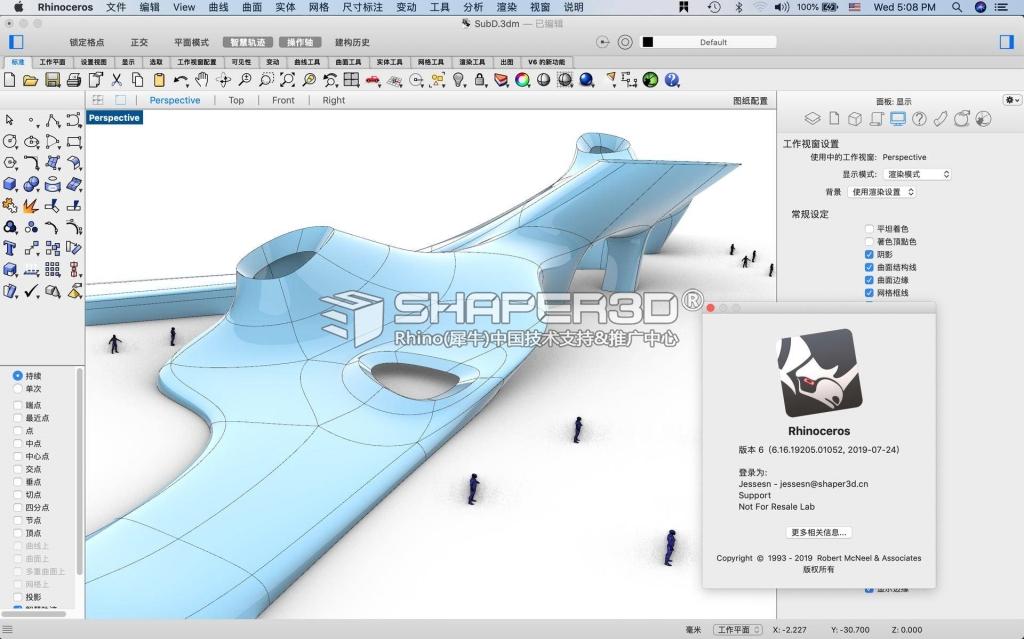Screen dimensions: 1024x639
Task: Enable the 中心点 osnap checkbox
Action: (18, 456)
